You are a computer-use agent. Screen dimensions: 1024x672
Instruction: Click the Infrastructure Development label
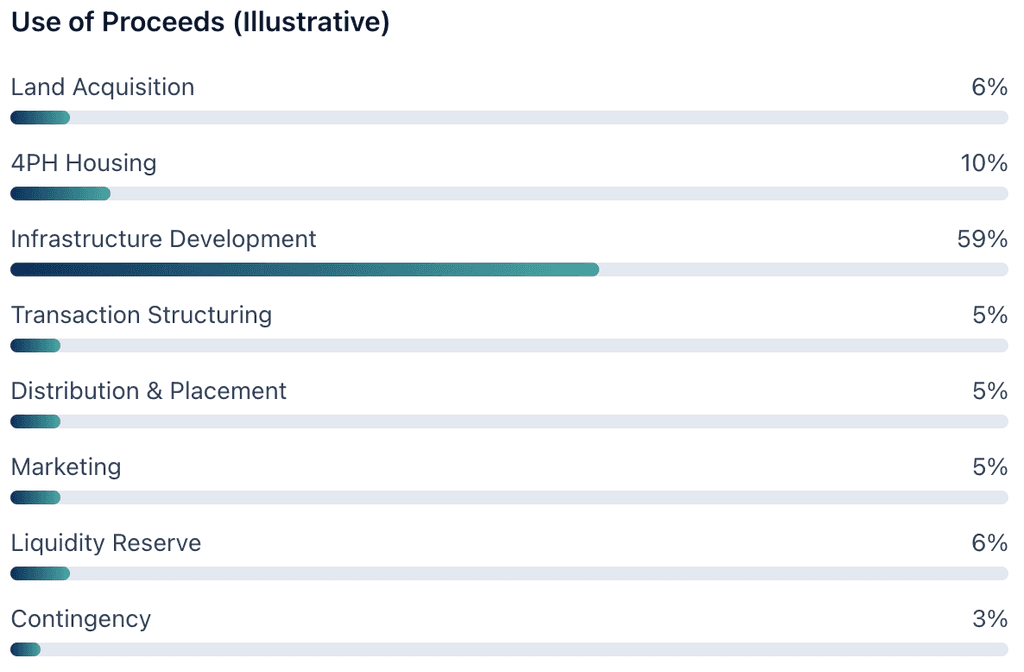tap(164, 240)
